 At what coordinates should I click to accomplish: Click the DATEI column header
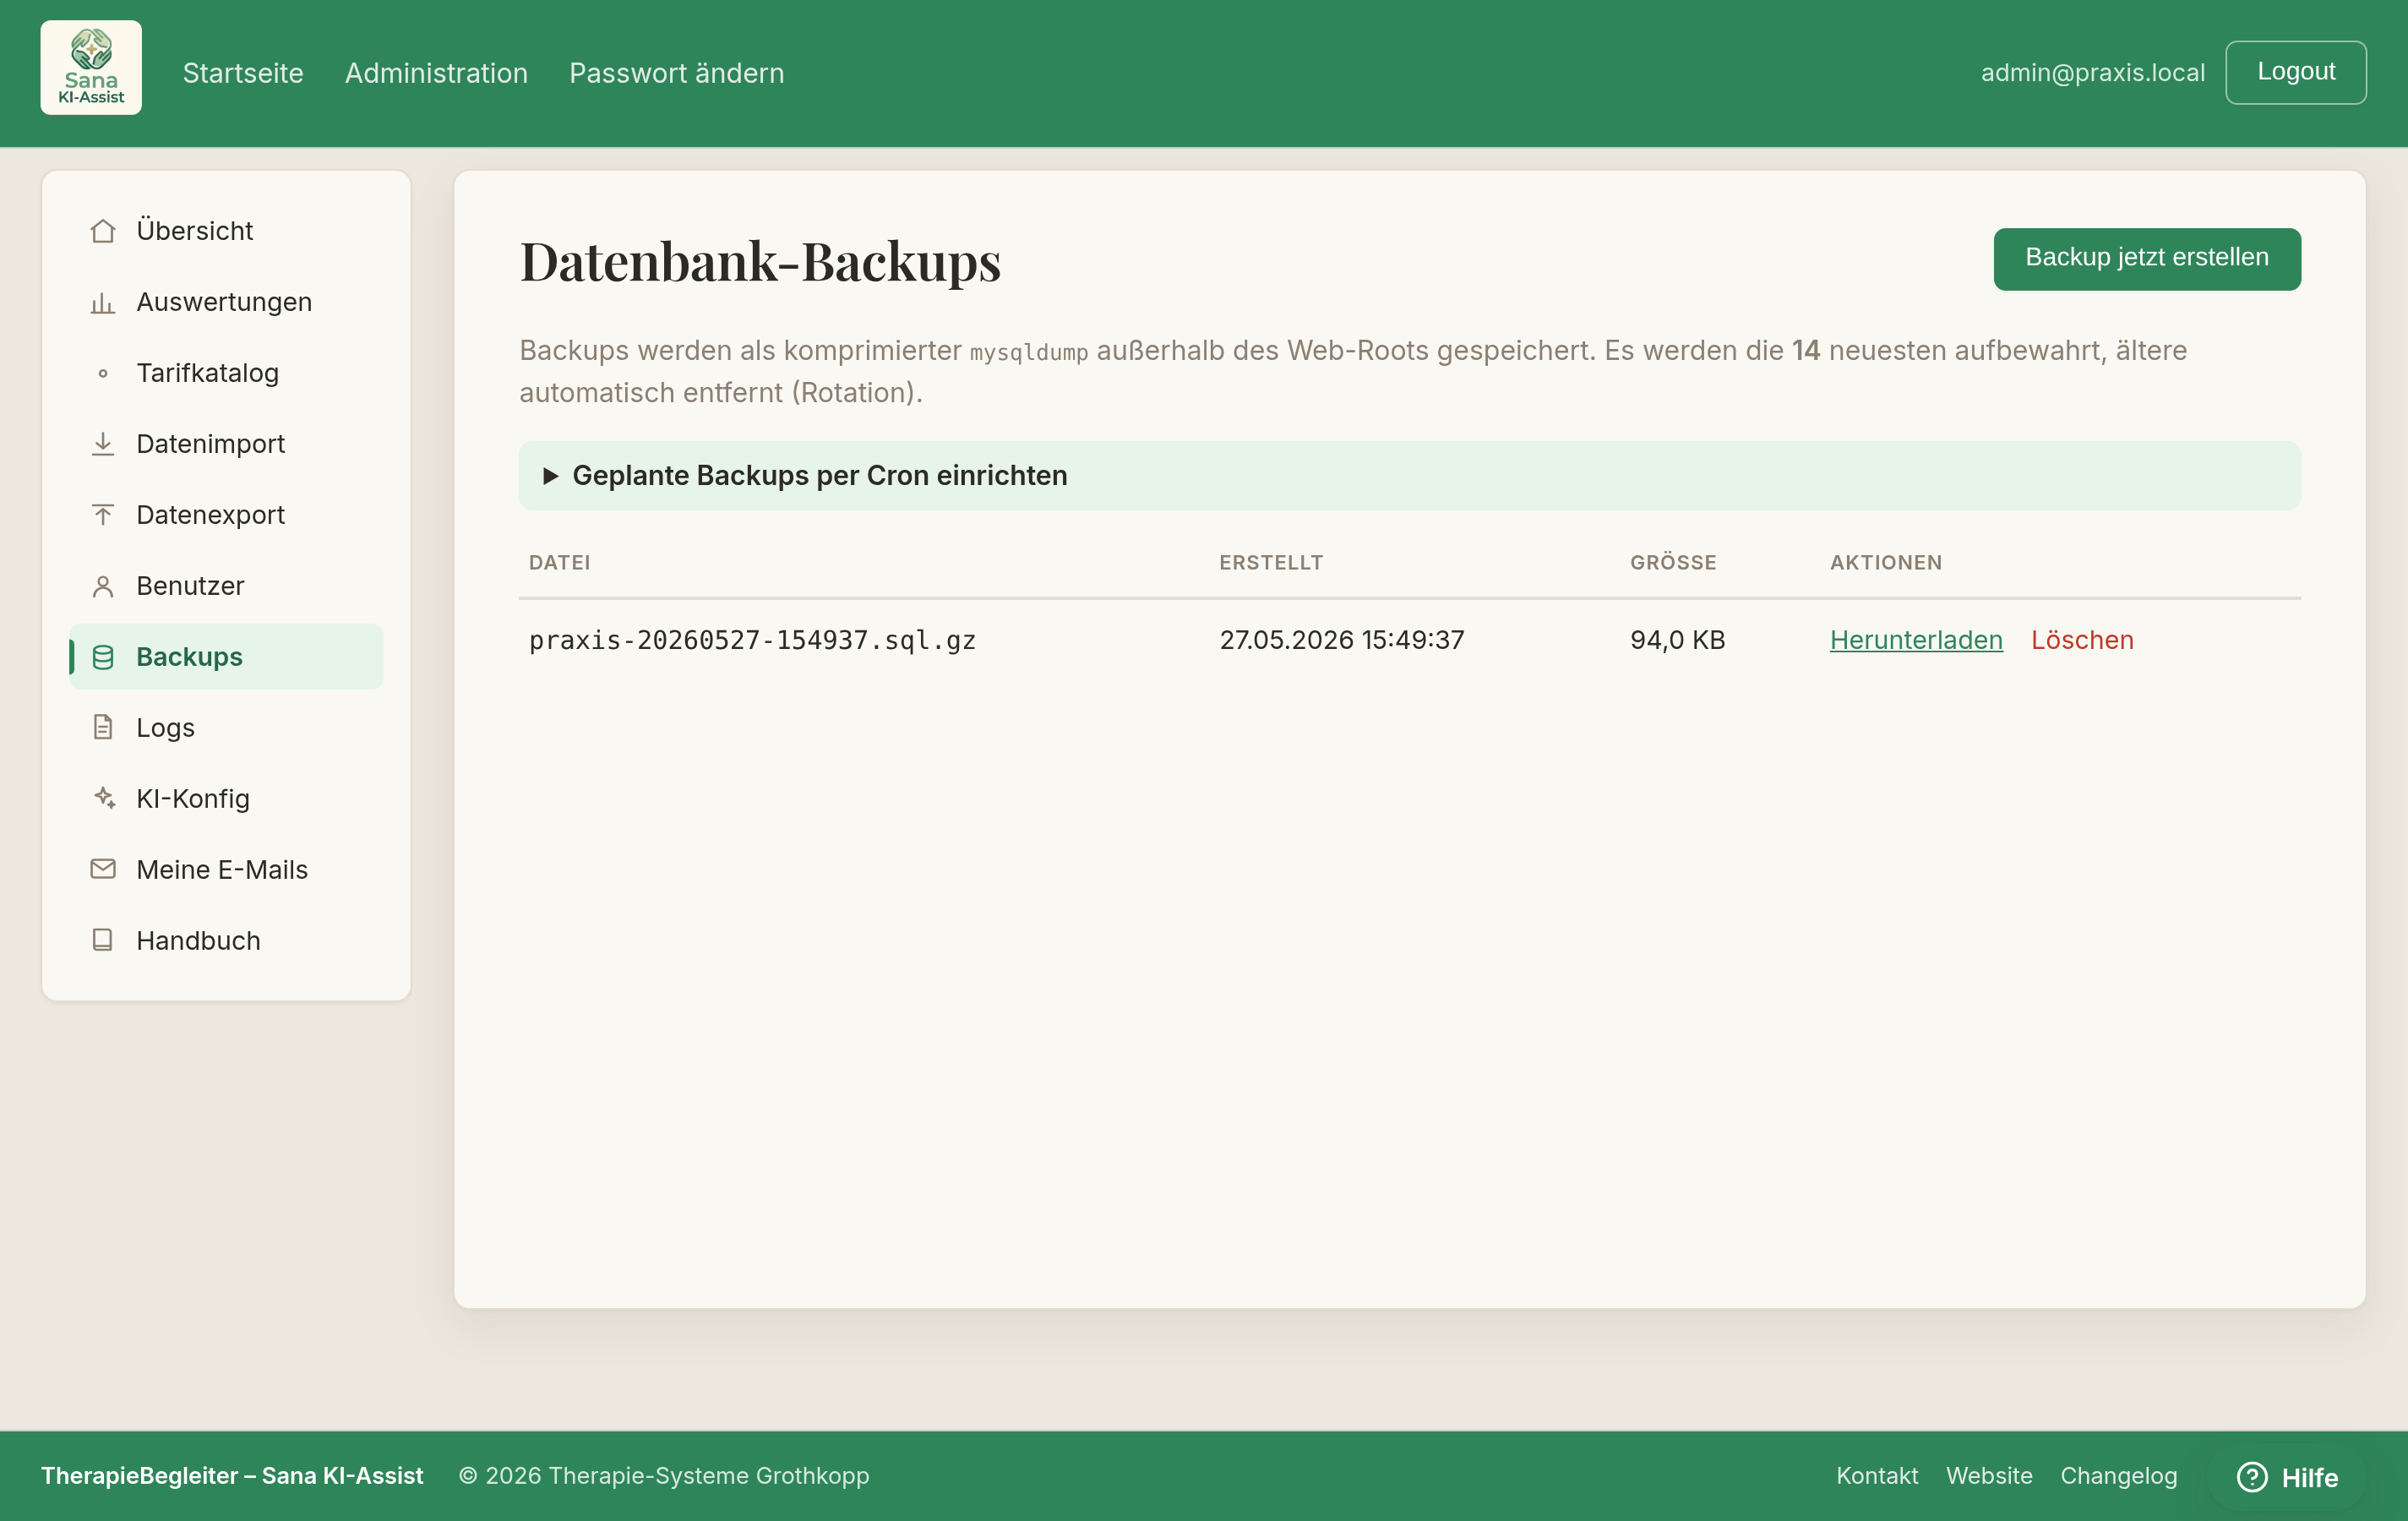pos(559,563)
